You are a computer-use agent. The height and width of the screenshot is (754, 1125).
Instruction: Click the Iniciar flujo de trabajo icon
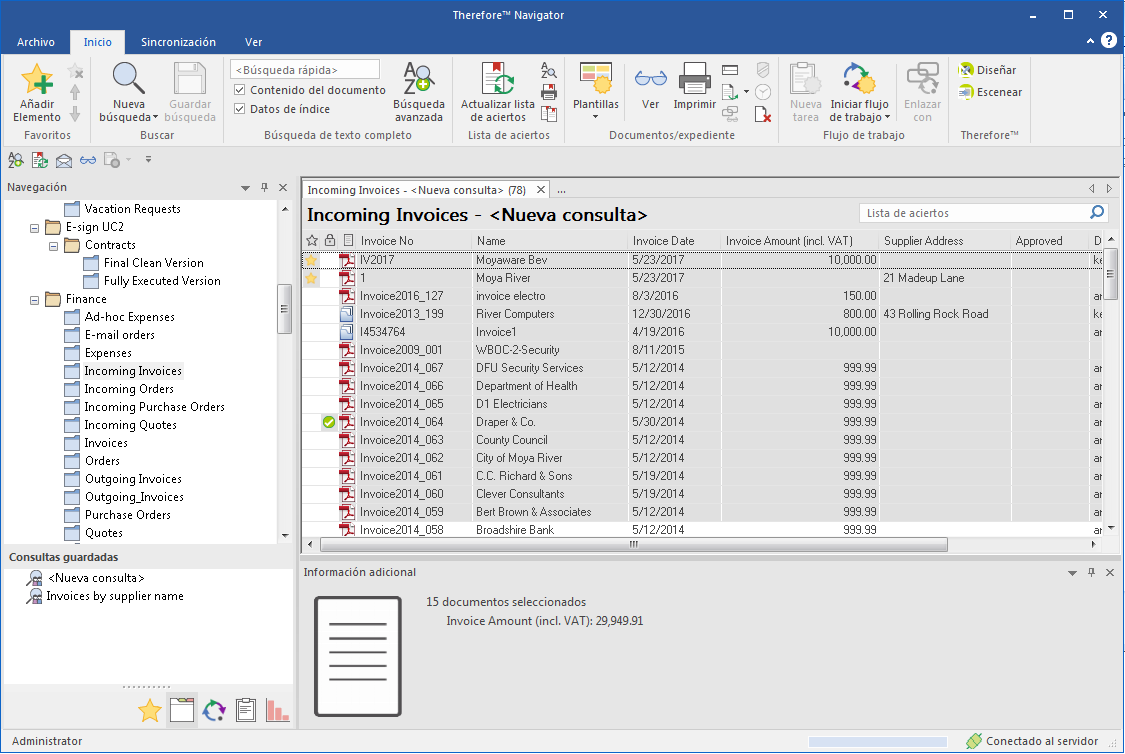pyautogui.click(x=859, y=80)
